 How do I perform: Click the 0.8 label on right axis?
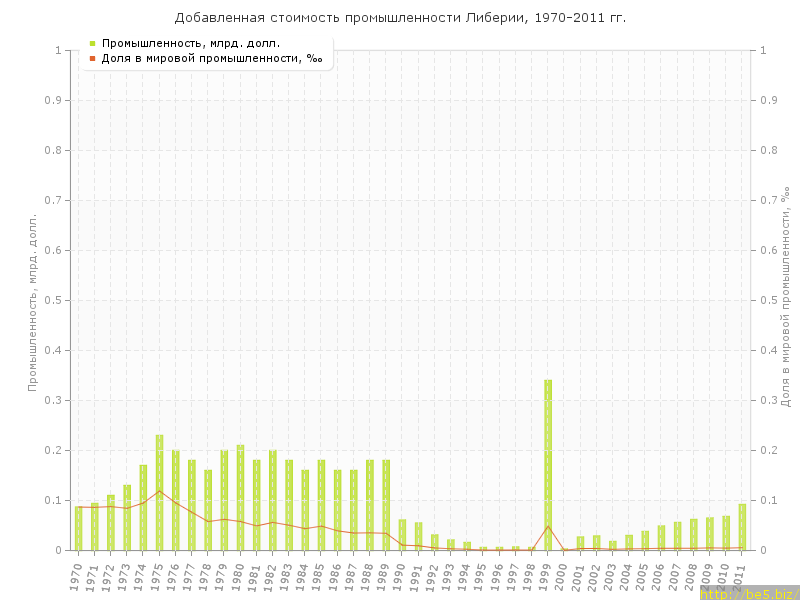point(770,150)
